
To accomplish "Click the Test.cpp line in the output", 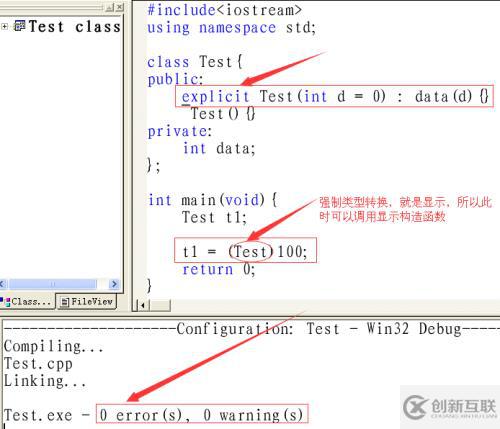I will pos(38,364).
